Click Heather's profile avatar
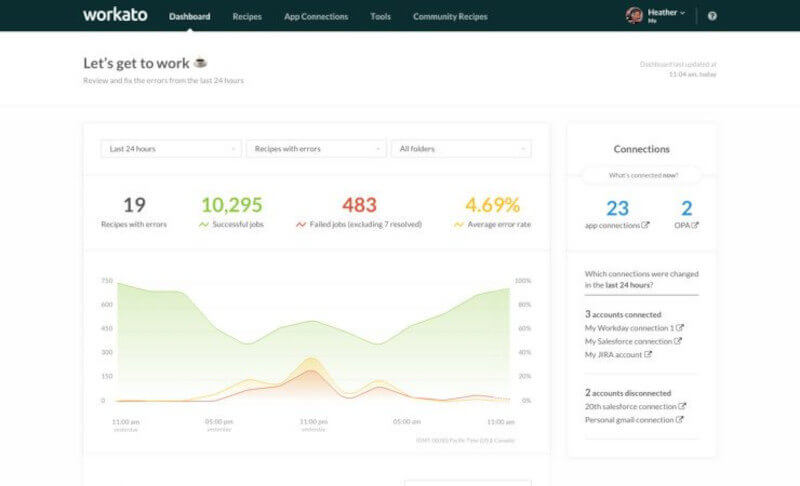This screenshot has height=486, width=800. pyautogui.click(x=634, y=15)
